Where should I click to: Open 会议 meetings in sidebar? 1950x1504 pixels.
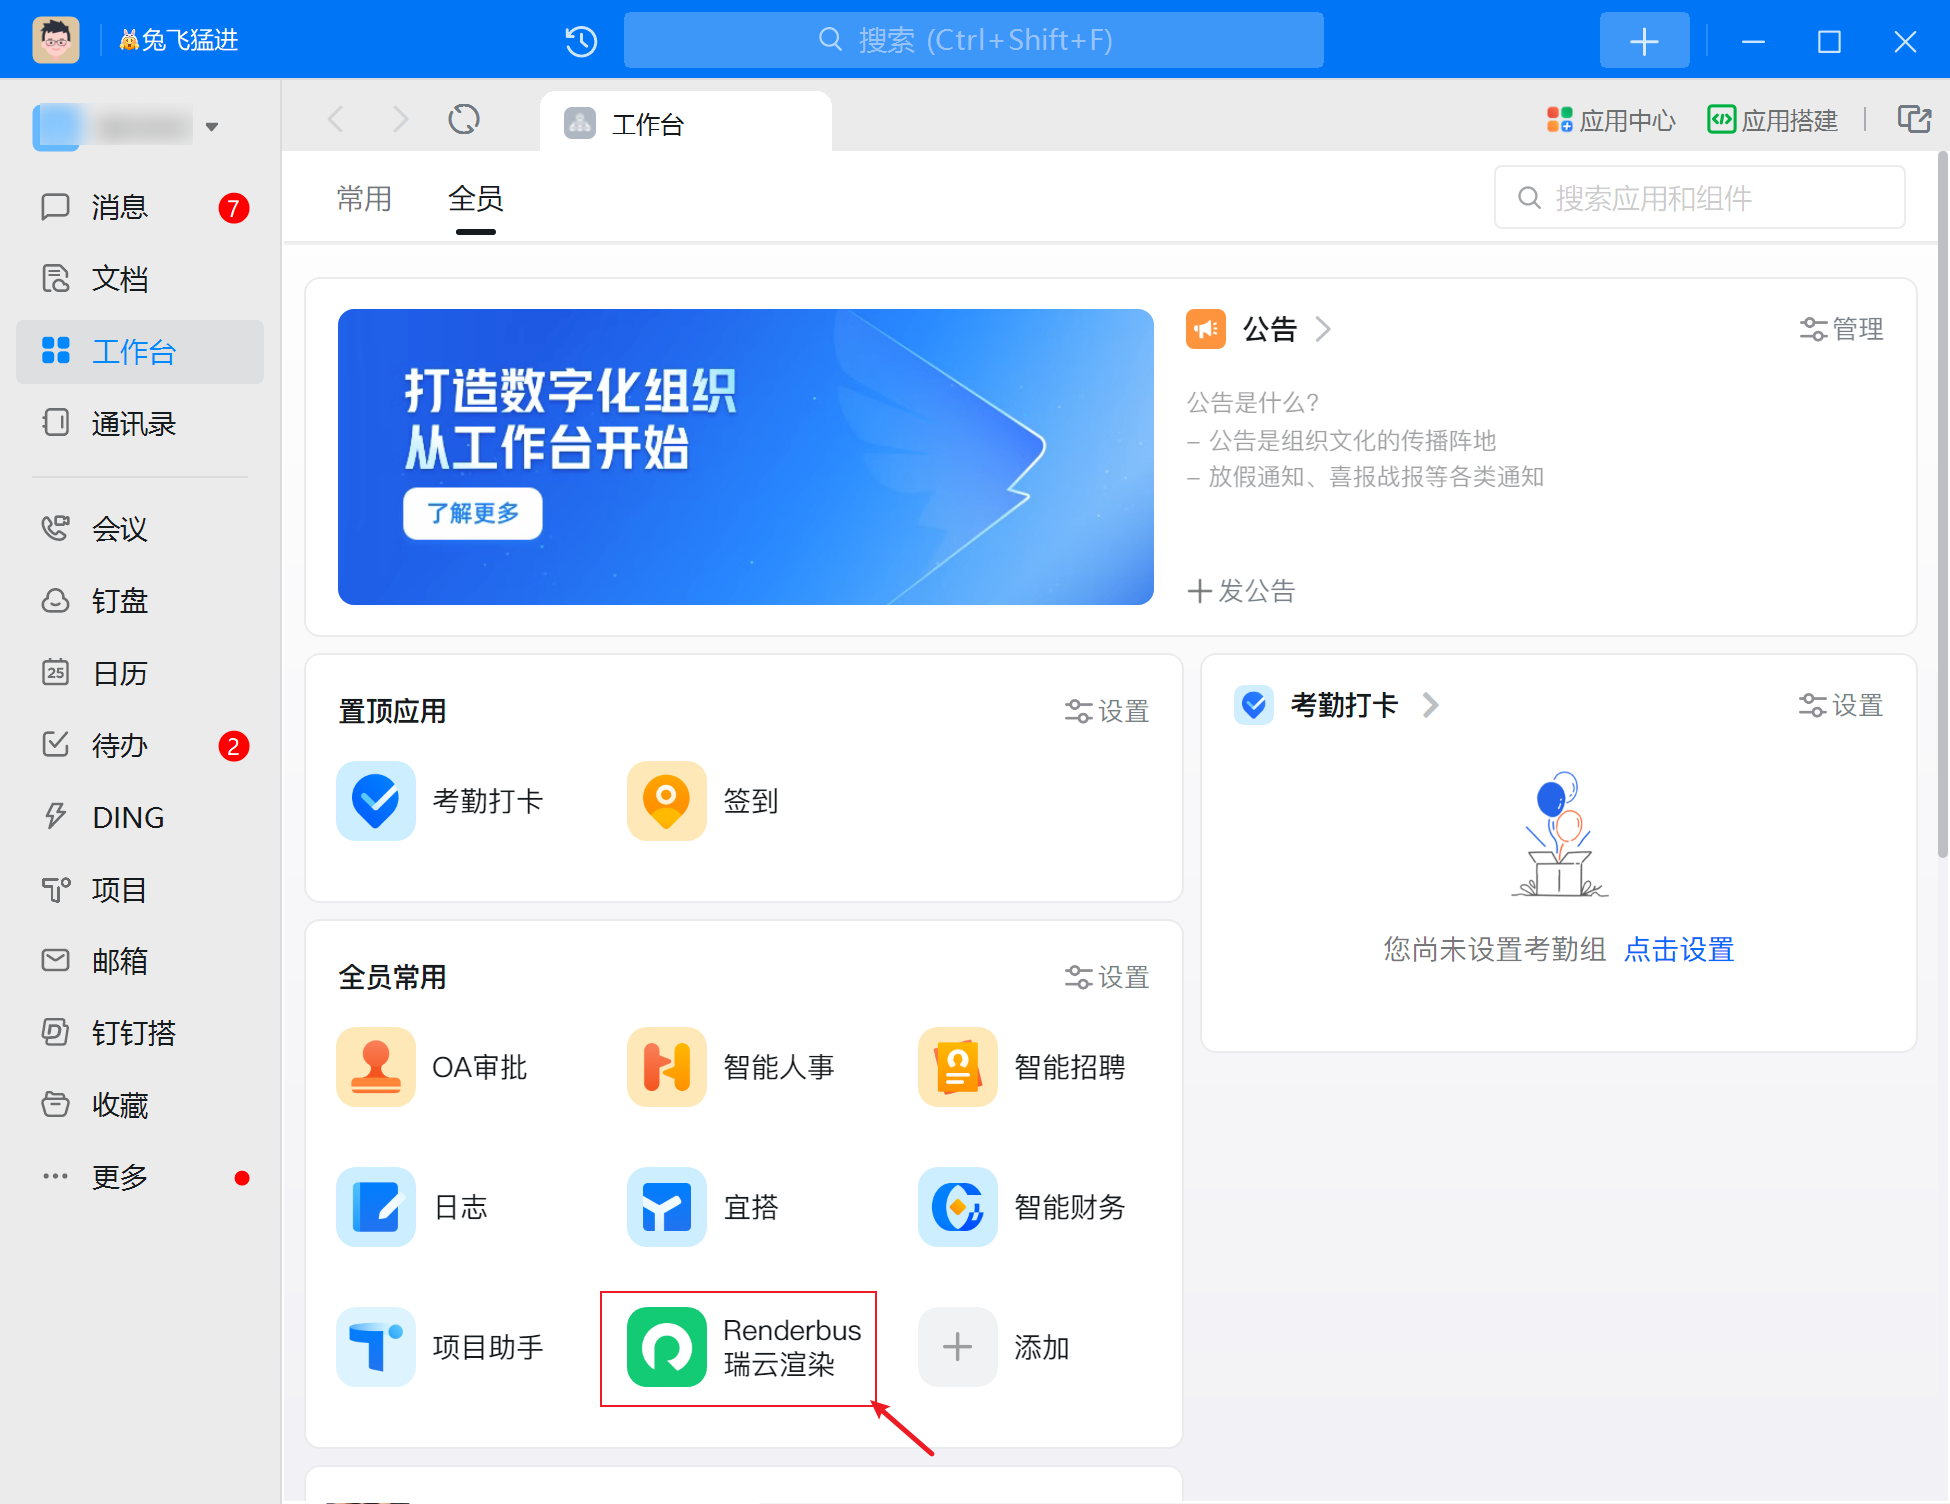pyautogui.click(x=140, y=528)
